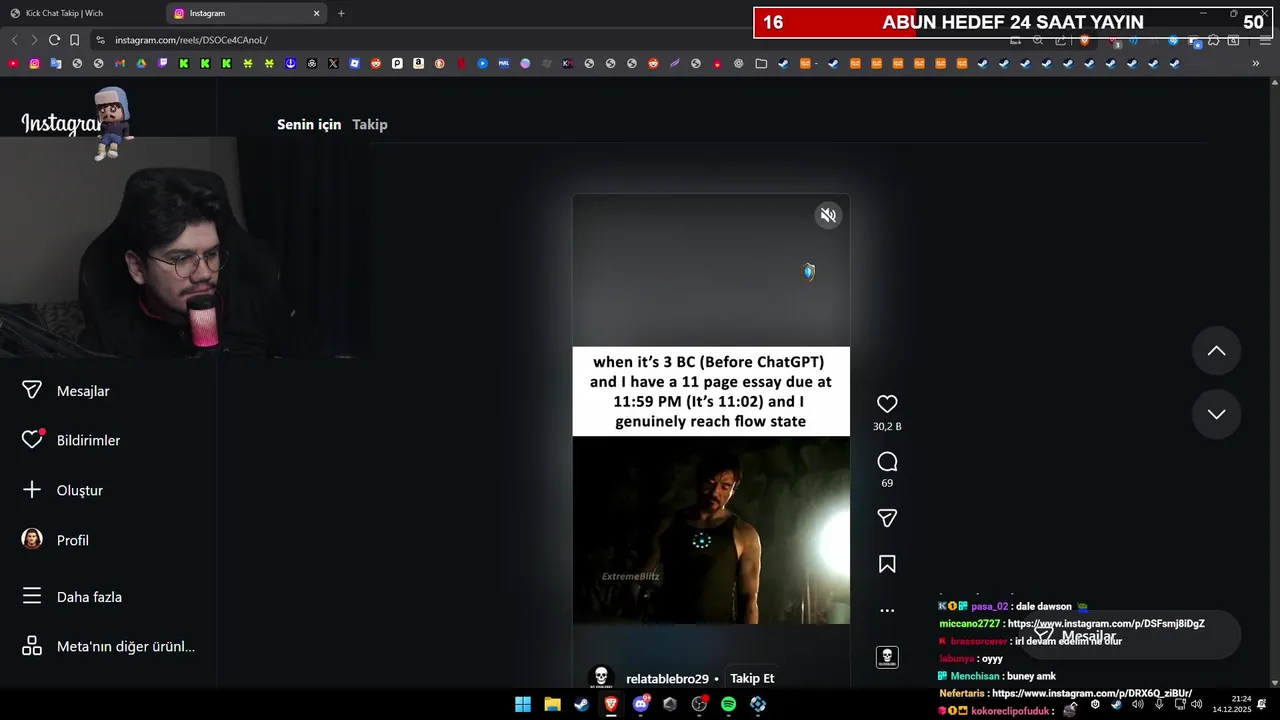The image size is (1280, 720).
Task: Open X (Twitter) bookmark
Action: click(333, 63)
